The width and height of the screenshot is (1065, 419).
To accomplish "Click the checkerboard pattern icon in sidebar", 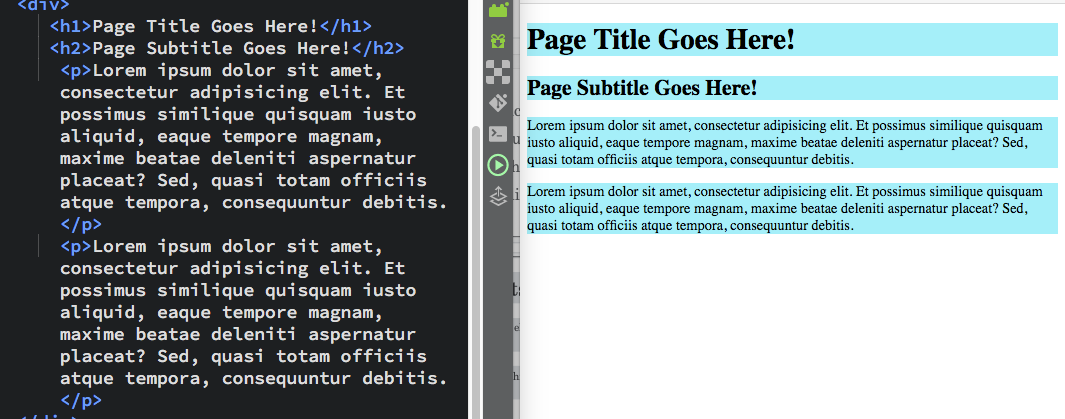I will pos(499,72).
